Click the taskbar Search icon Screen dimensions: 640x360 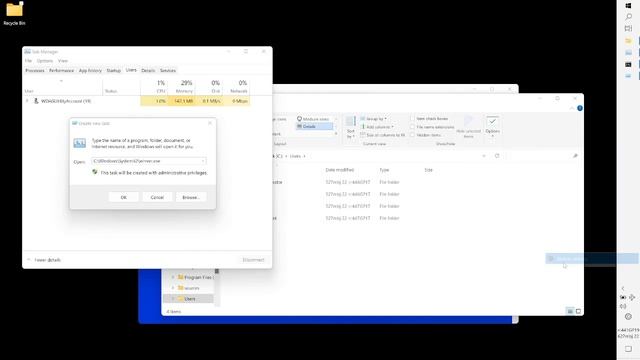click(x=628, y=17)
